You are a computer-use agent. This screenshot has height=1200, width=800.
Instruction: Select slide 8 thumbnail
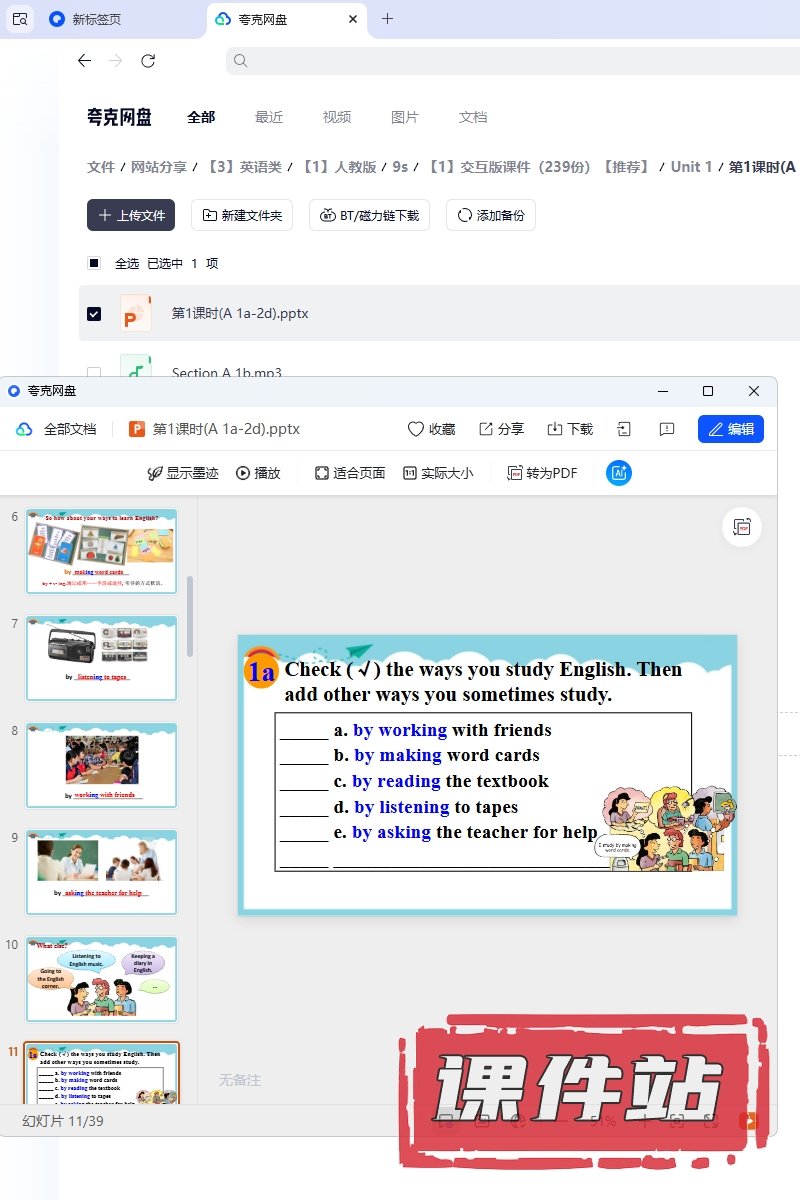click(101, 764)
